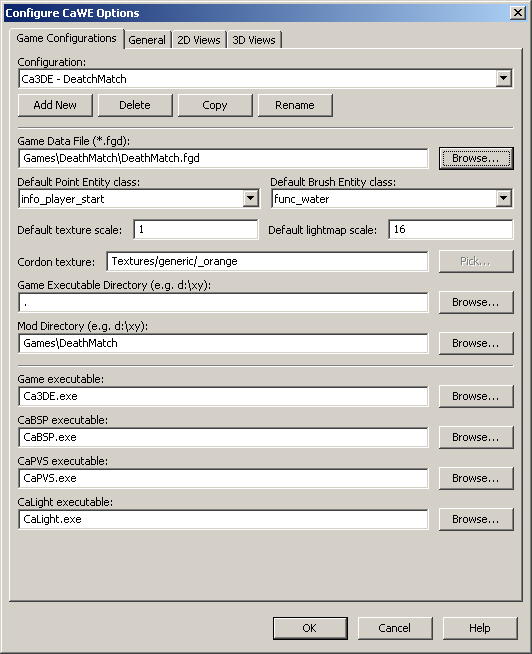The width and height of the screenshot is (532, 654).
Task: Click the CaPVS.exe executable field
Action: pos(223,478)
